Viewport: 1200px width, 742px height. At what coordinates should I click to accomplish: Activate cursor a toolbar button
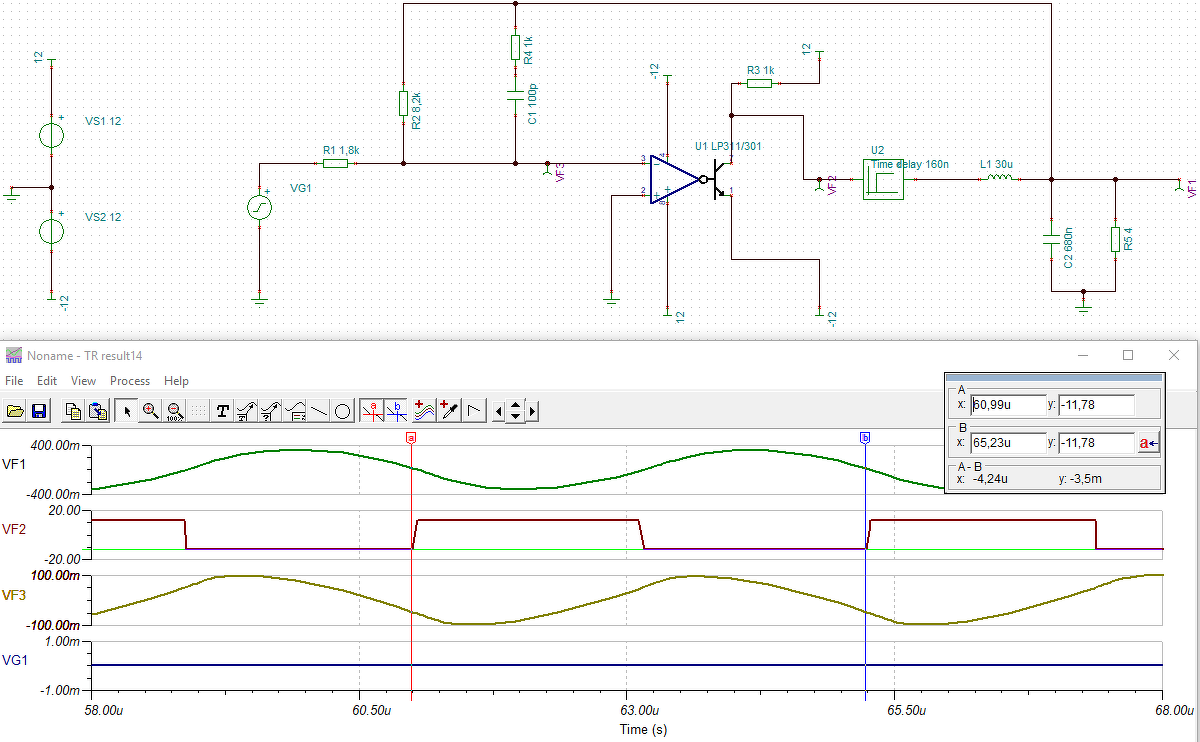372,410
